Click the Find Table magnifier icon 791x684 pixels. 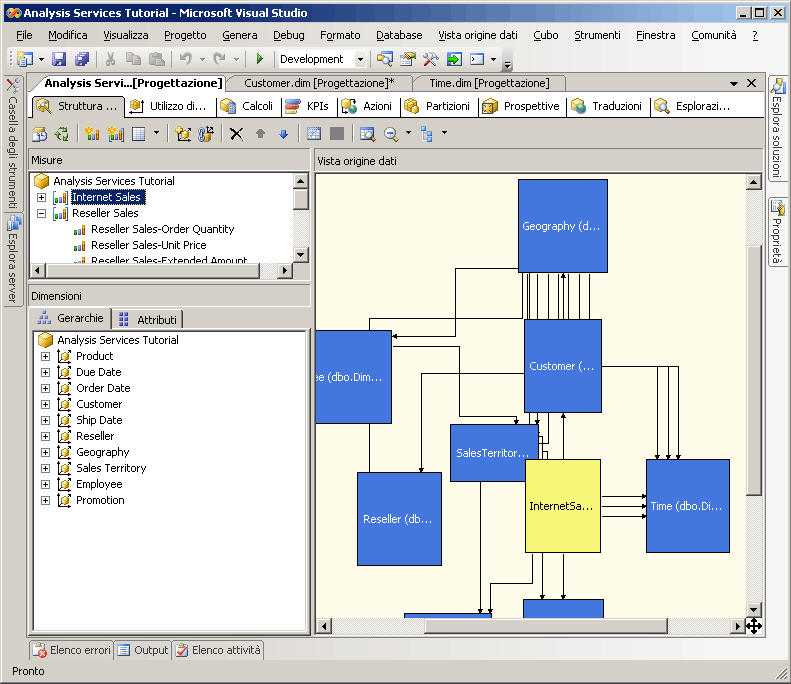pos(367,134)
